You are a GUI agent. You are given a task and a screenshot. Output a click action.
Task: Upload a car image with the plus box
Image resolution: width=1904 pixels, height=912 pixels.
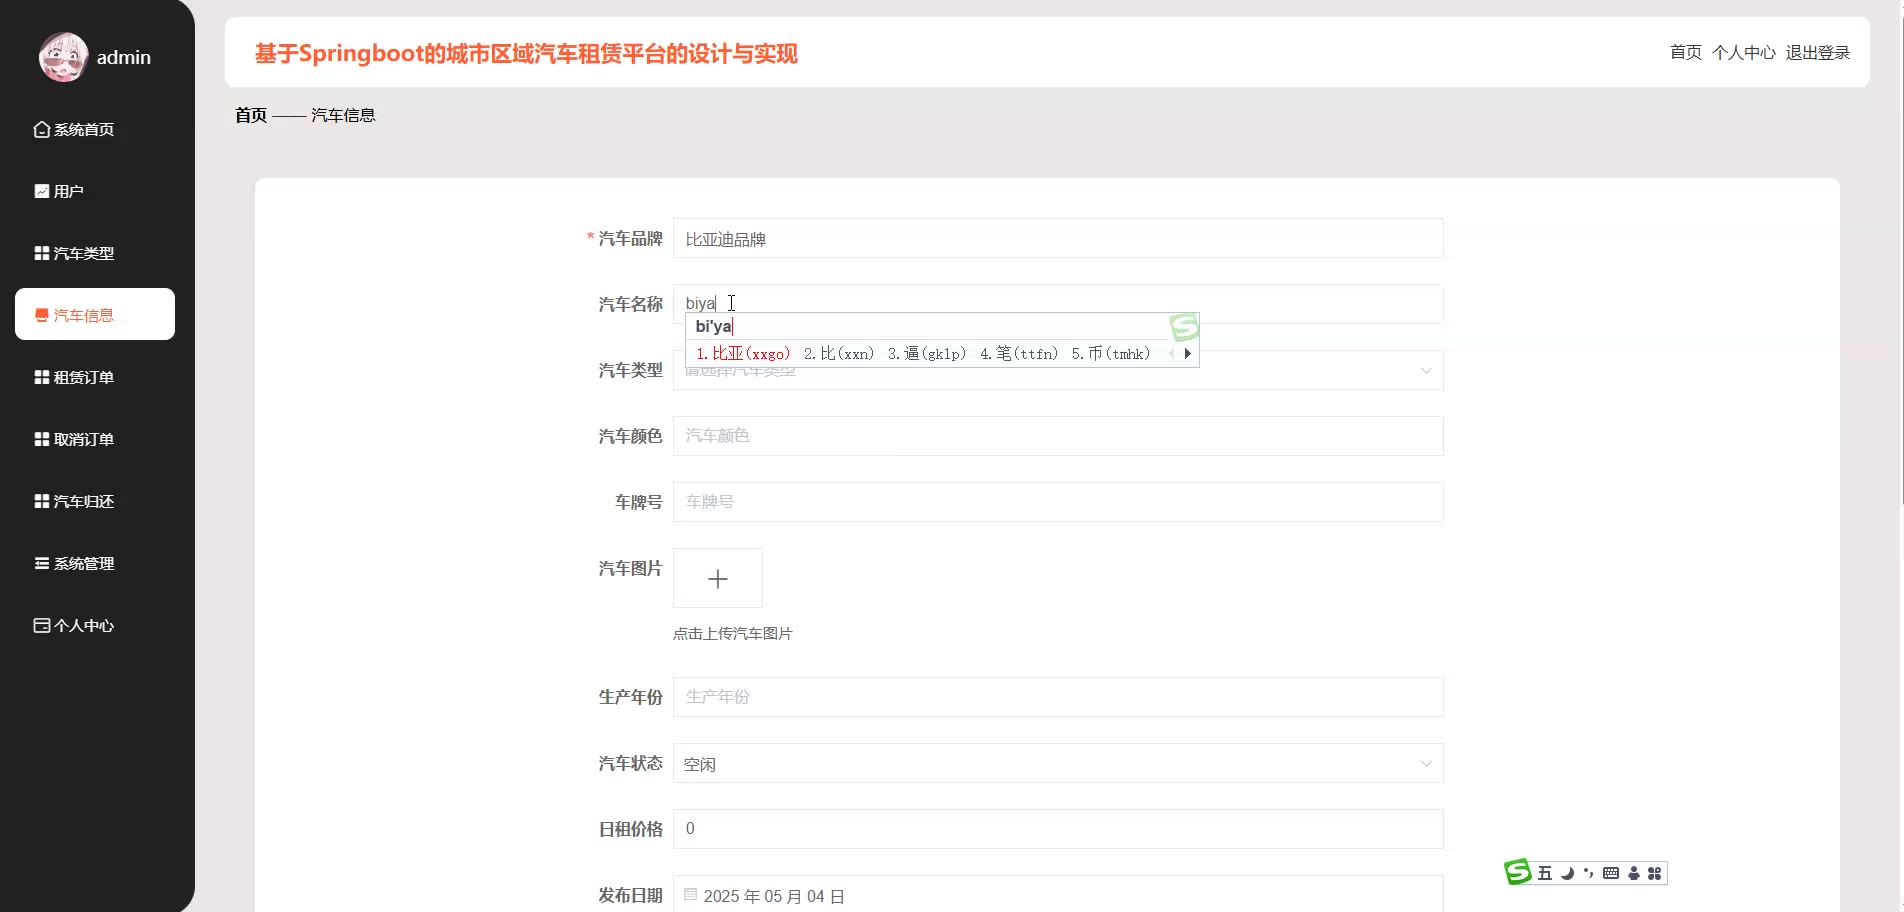pyautogui.click(x=718, y=578)
